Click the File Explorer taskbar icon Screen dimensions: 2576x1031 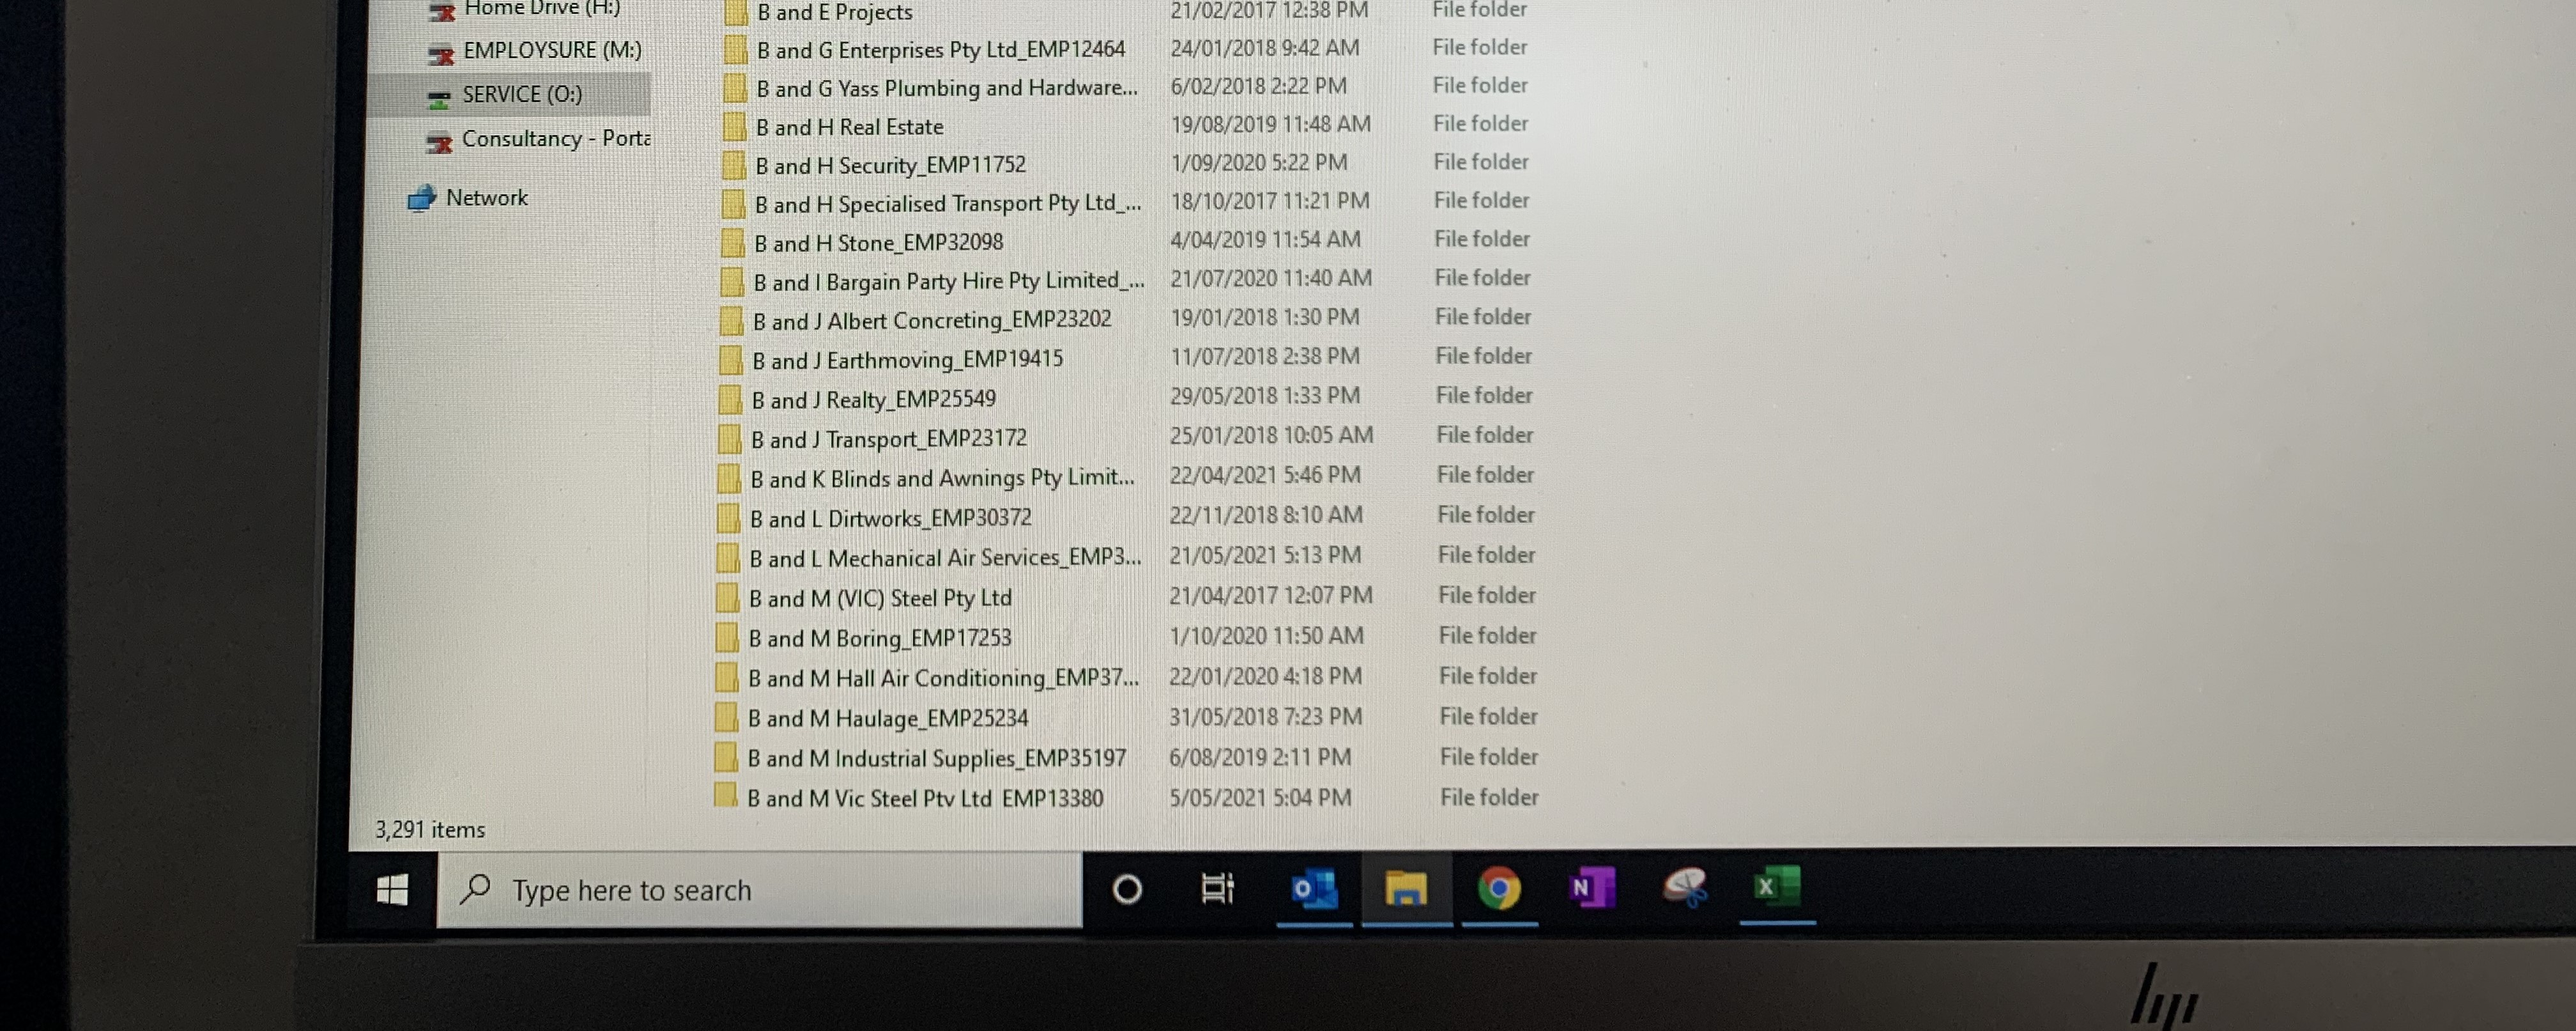[1405, 888]
